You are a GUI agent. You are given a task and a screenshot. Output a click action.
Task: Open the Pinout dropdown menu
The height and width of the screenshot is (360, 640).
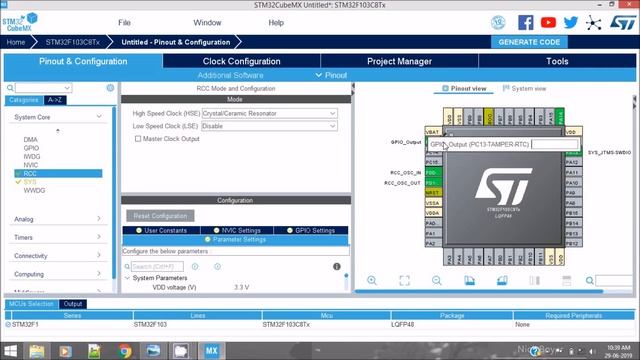[331, 75]
